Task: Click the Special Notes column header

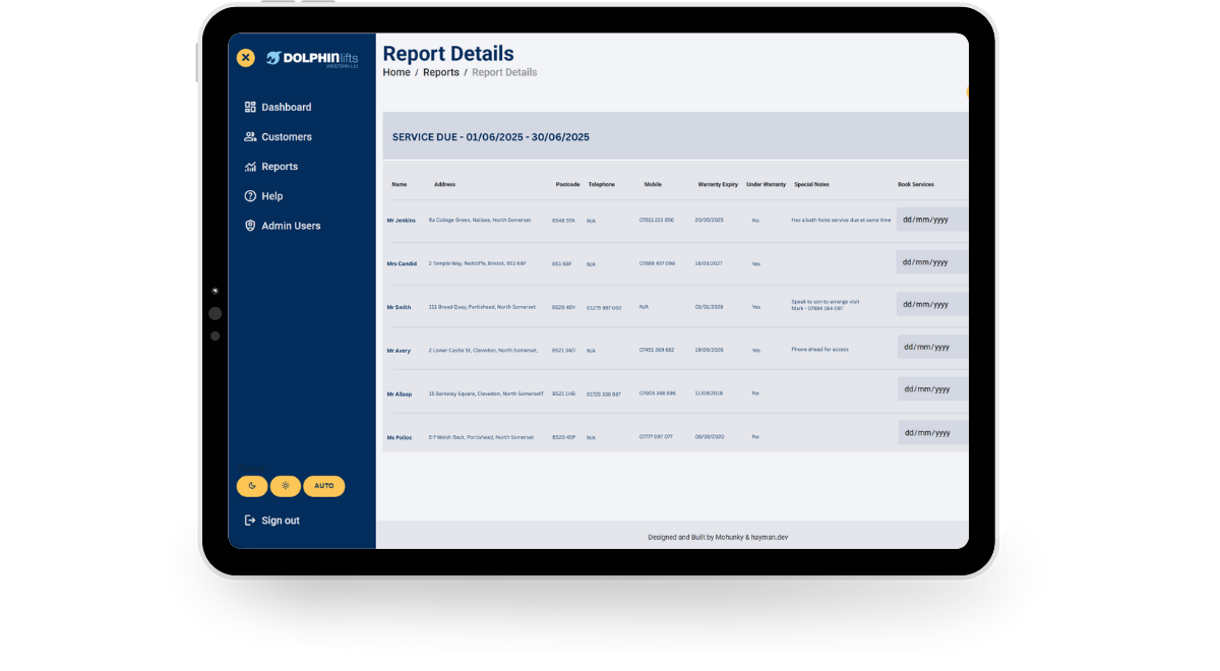Action: tap(812, 185)
